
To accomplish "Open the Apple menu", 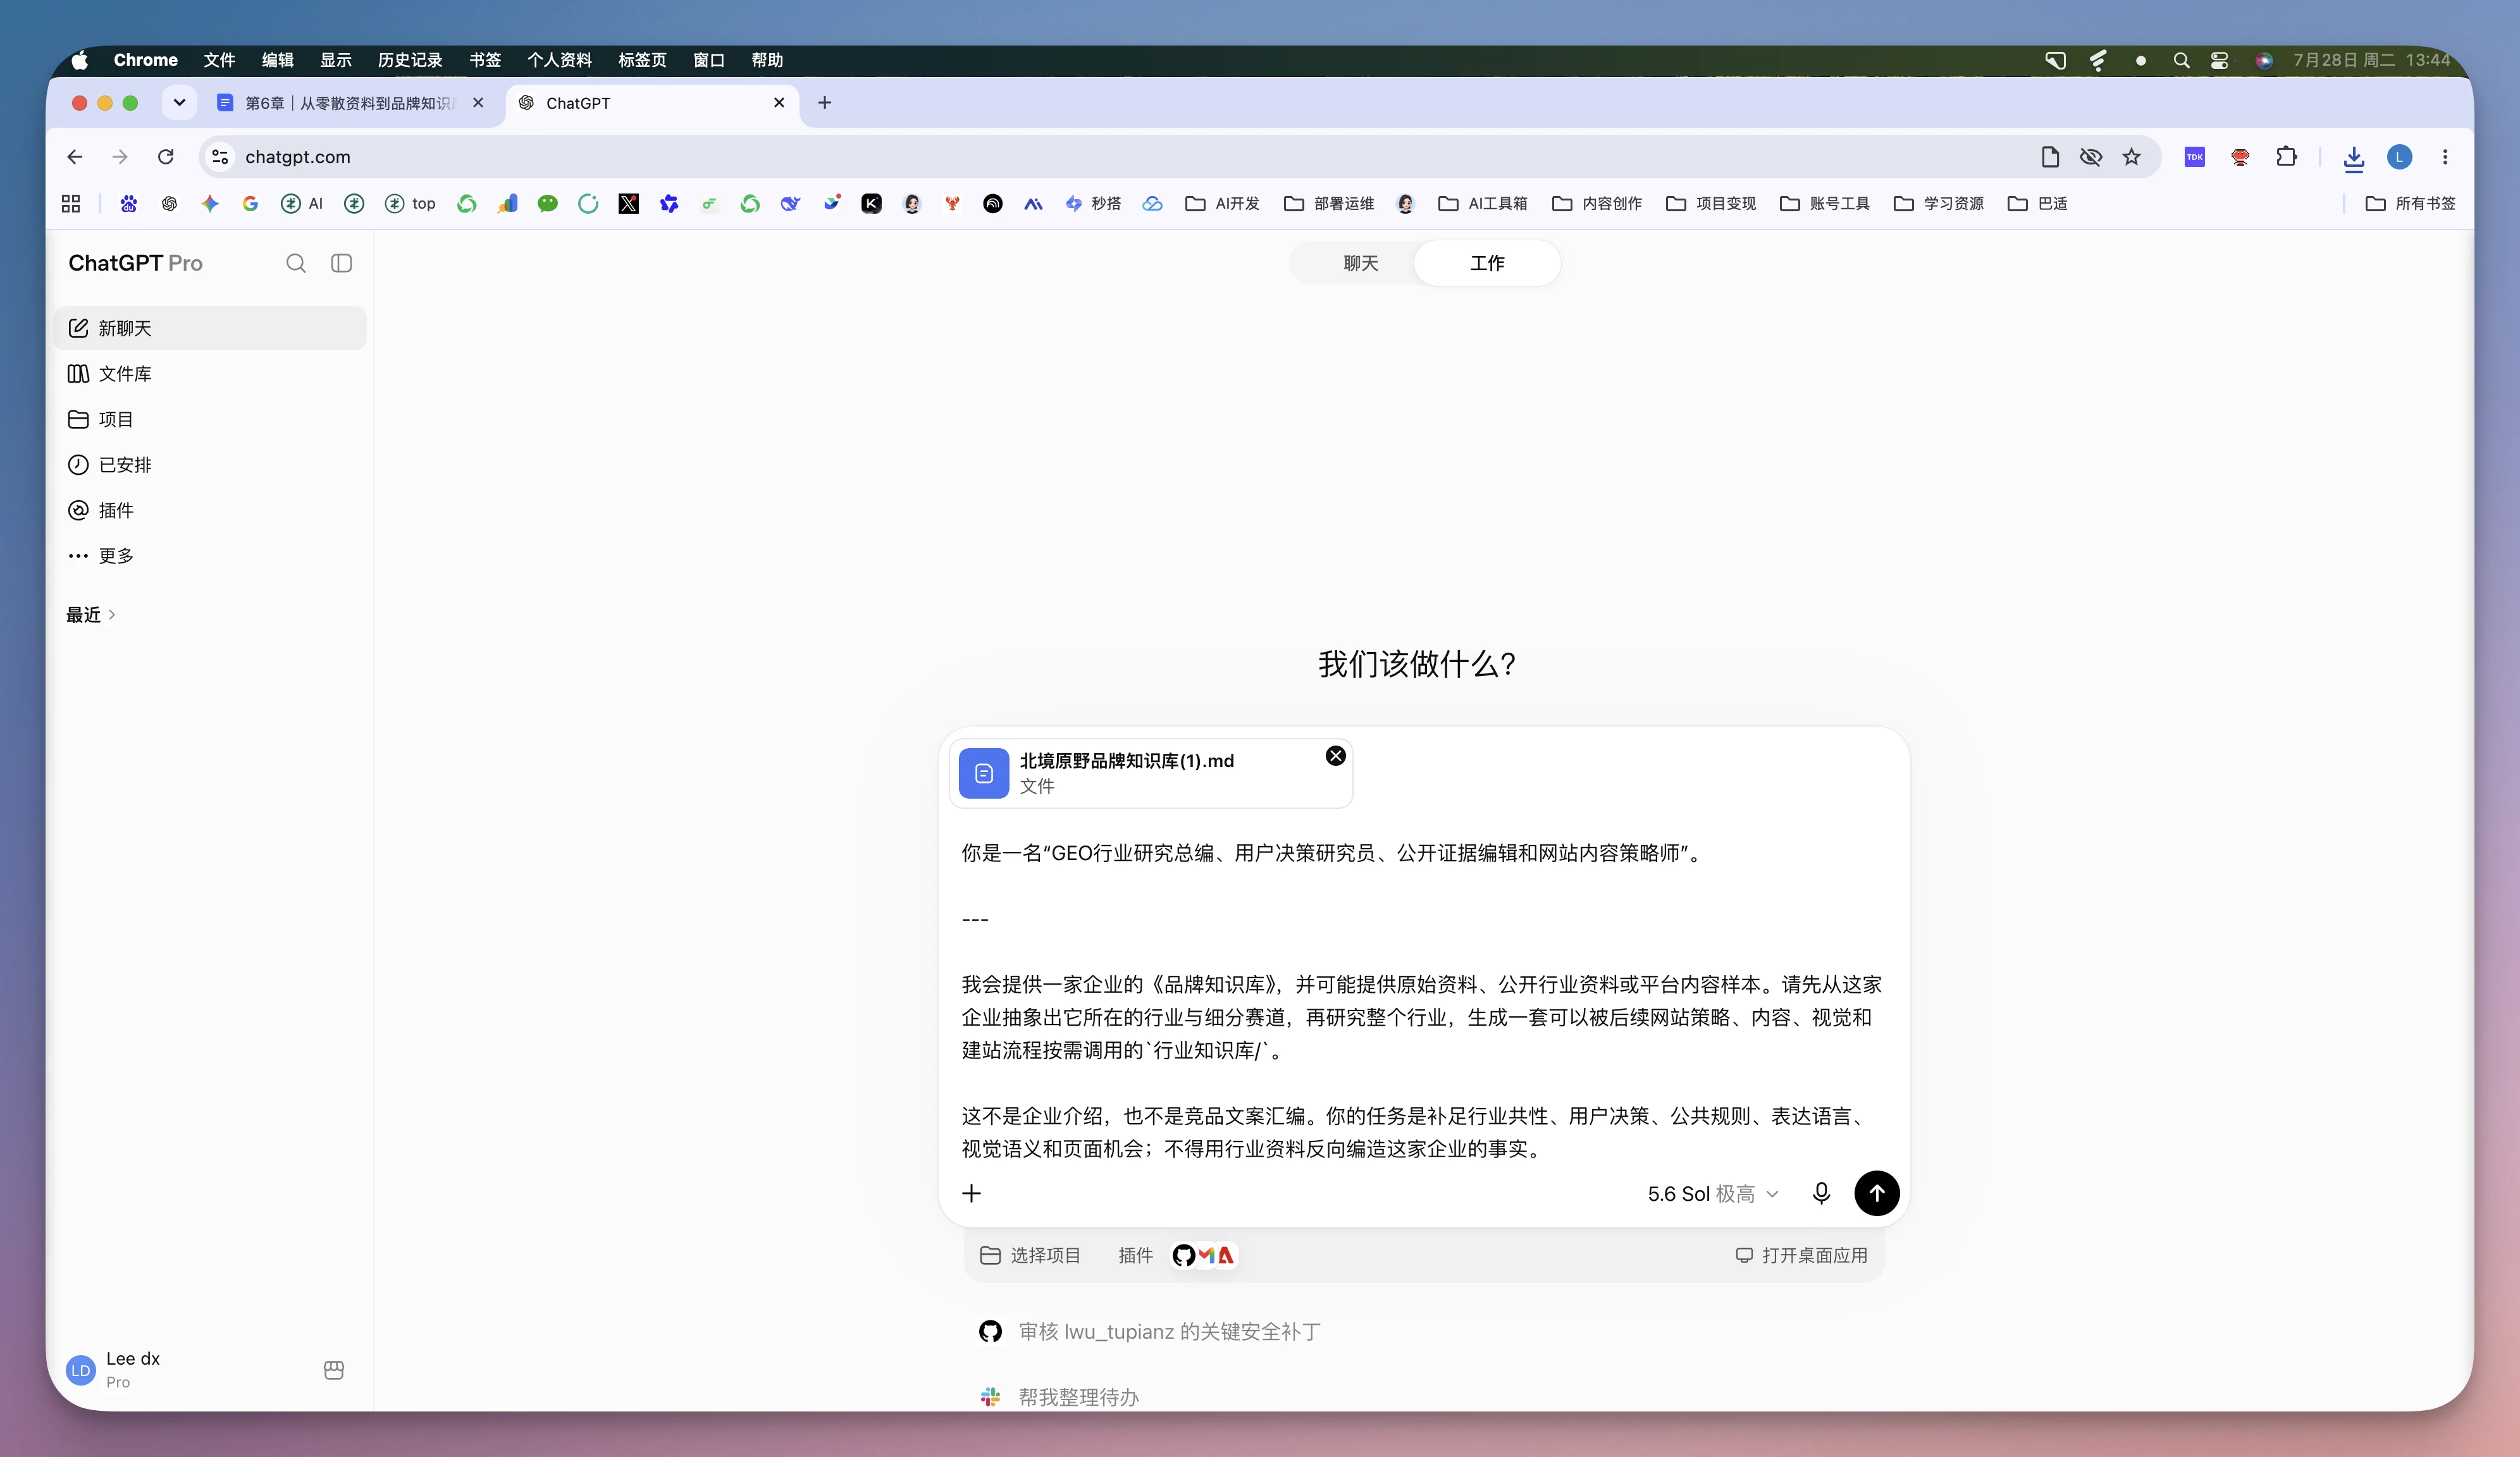I will (80, 60).
